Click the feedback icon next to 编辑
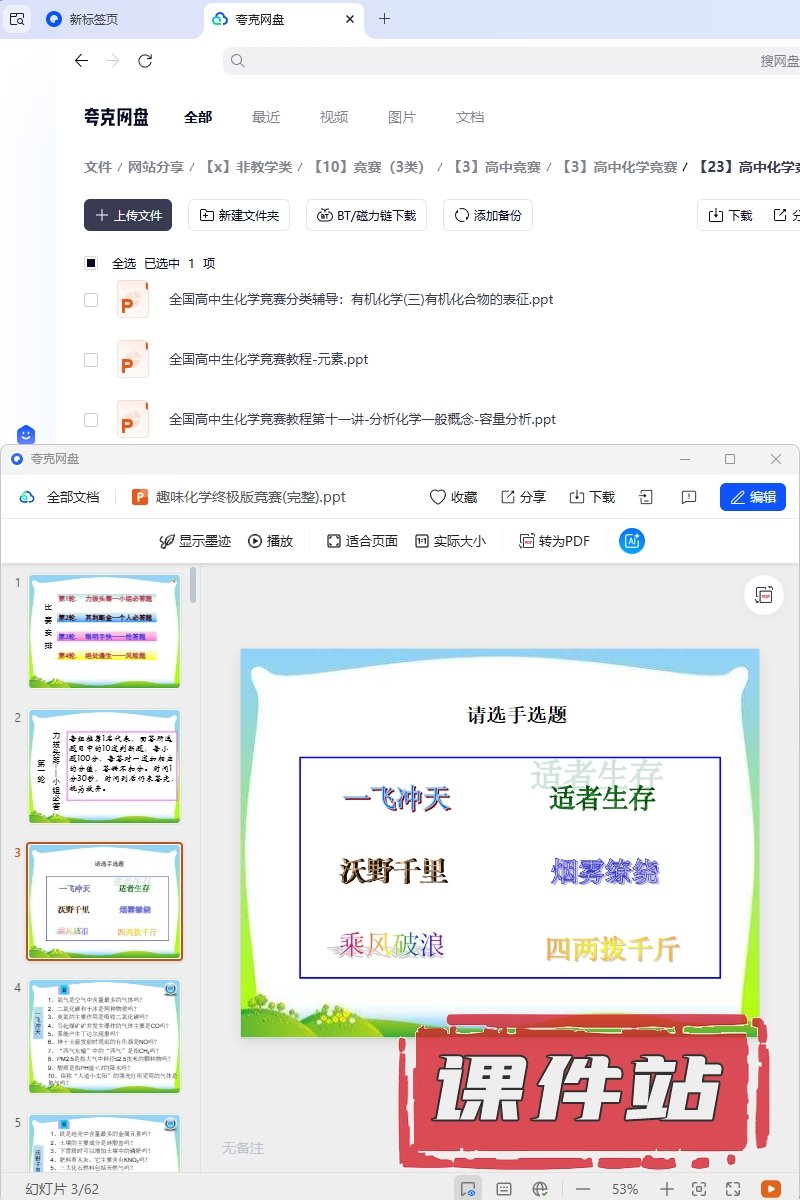Viewport: 800px width, 1200px height. tap(688, 497)
